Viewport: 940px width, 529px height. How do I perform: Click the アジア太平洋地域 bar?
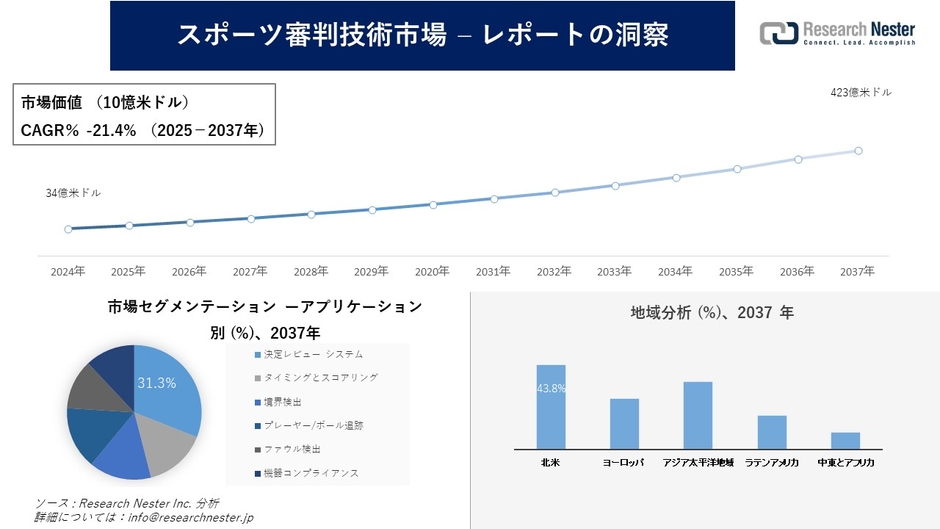(698, 415)
